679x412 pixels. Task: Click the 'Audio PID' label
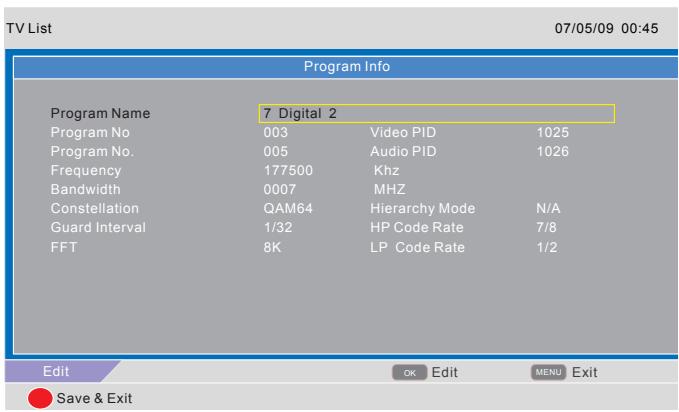[403, 152]
